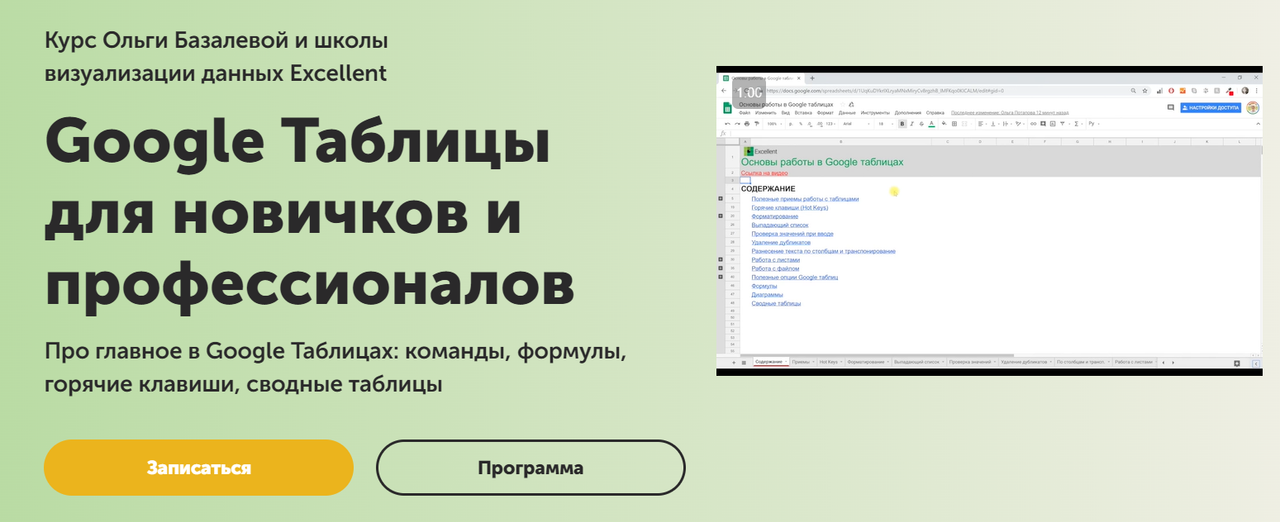Click blue НАСТРОЙКИ ДОСТУПА share button in spreadsheet

tap(1211, 108)
